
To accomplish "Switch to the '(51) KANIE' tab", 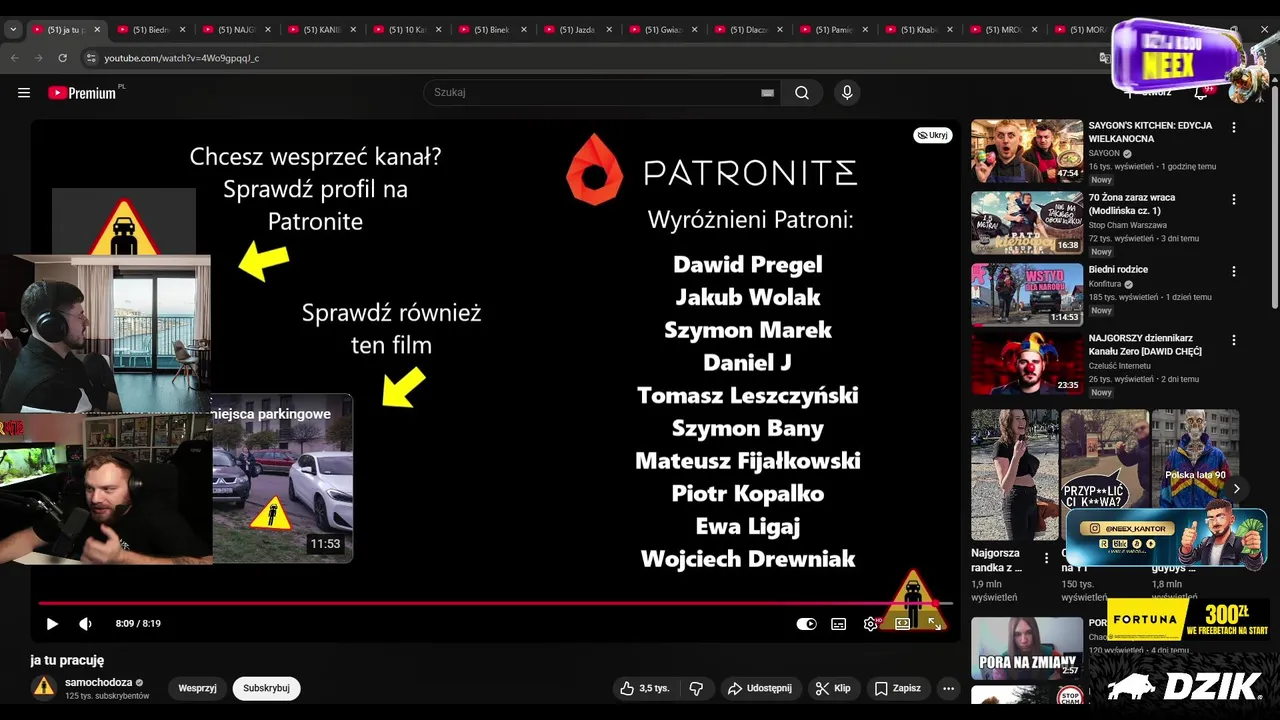I will (321, 30).
